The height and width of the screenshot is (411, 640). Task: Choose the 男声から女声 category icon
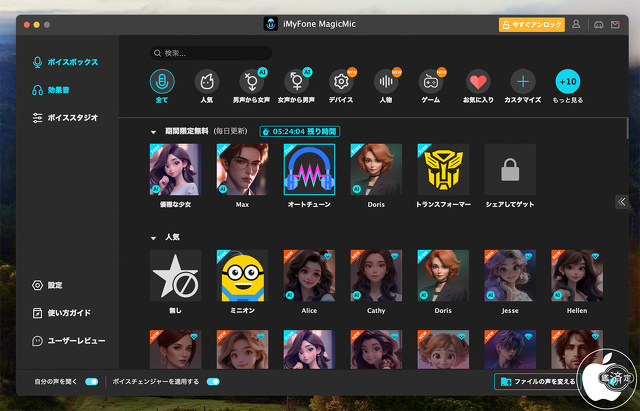click(x=251, y=82)
